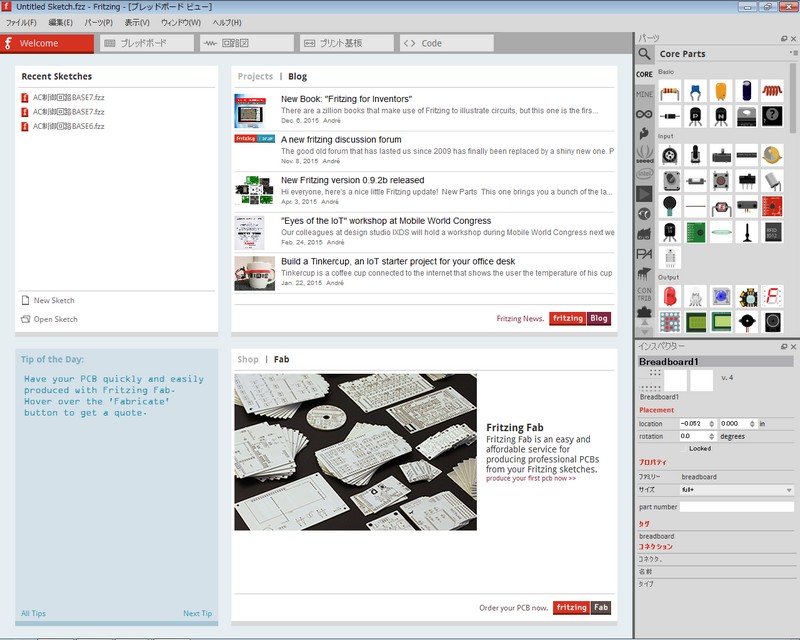
Task: Click the Fritzing Fab PCB photo
Action: [356, 452]
